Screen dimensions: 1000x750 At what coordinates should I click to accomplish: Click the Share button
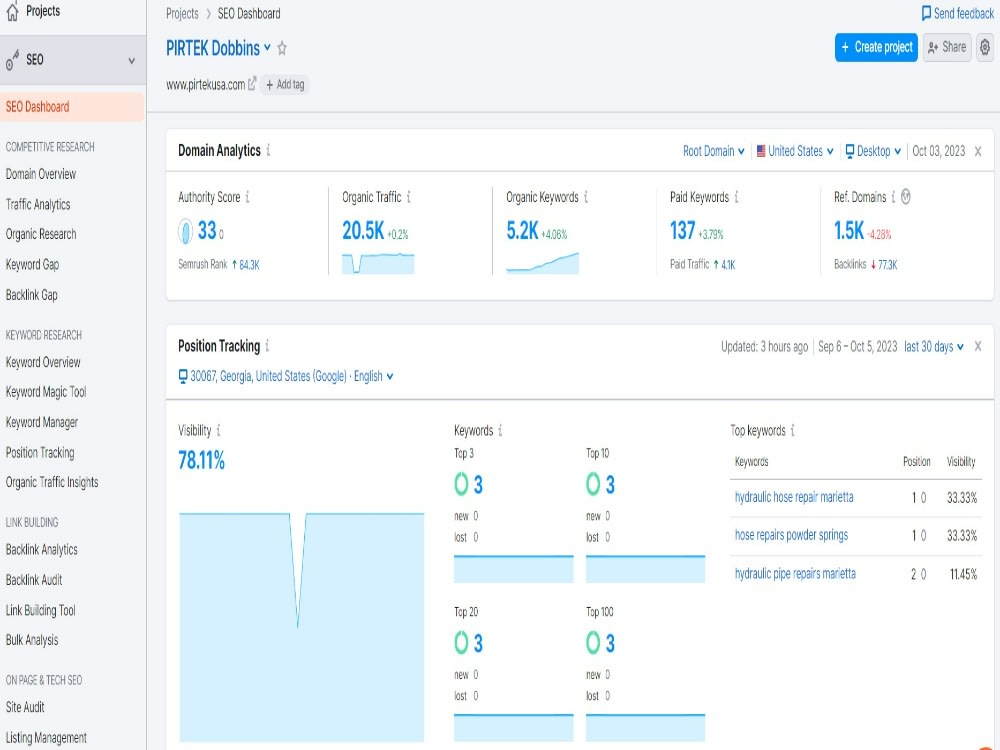pos(947,47)
